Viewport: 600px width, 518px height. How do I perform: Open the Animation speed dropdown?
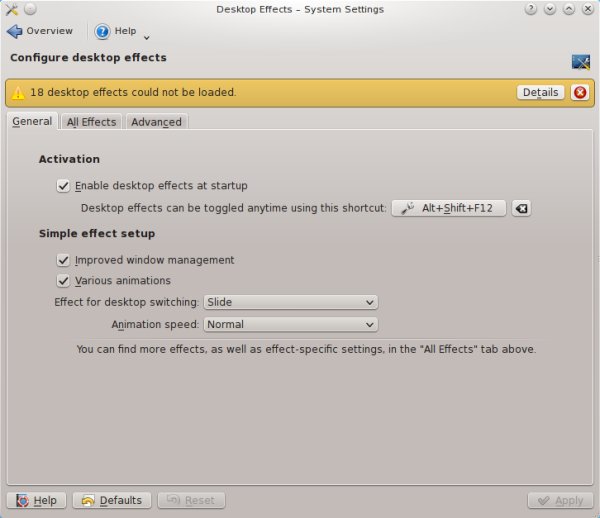[x=290, y=324]
